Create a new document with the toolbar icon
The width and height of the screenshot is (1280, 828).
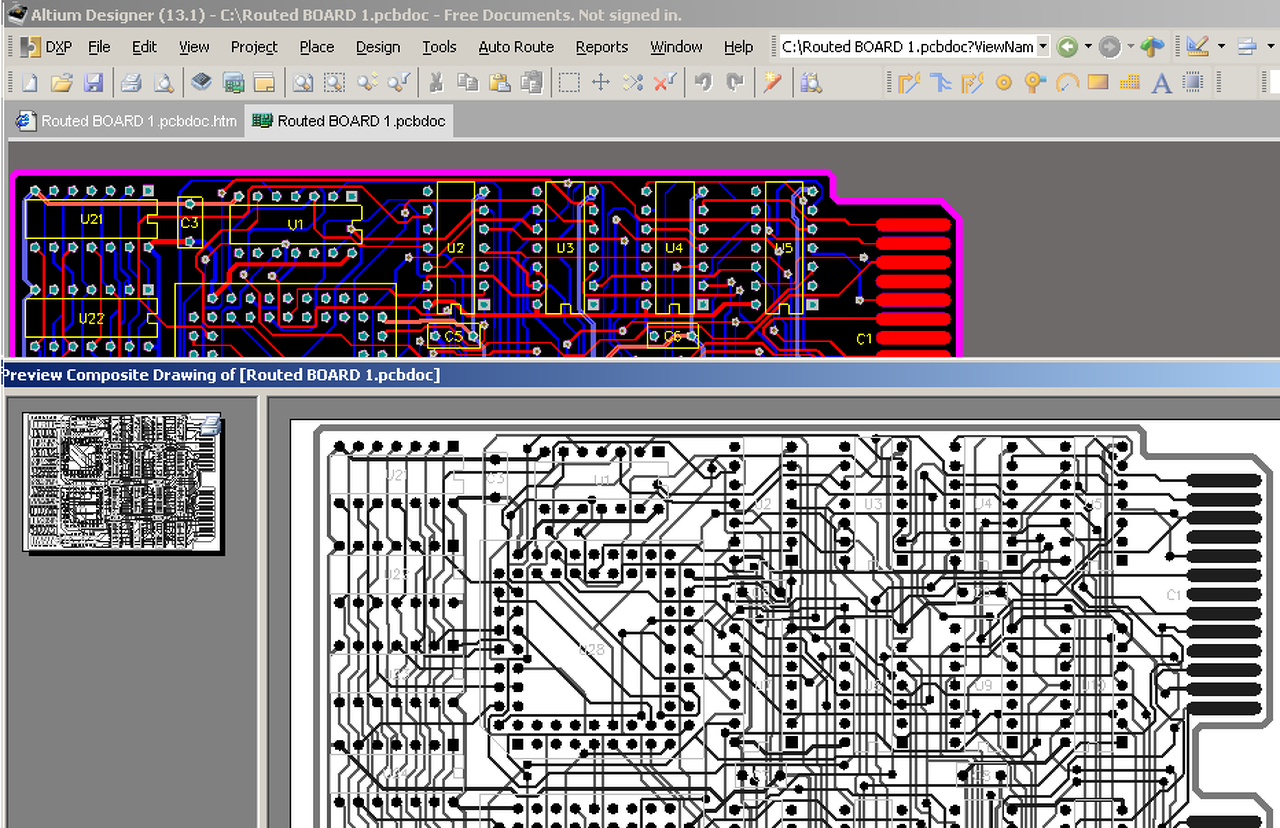coord(30,82)
